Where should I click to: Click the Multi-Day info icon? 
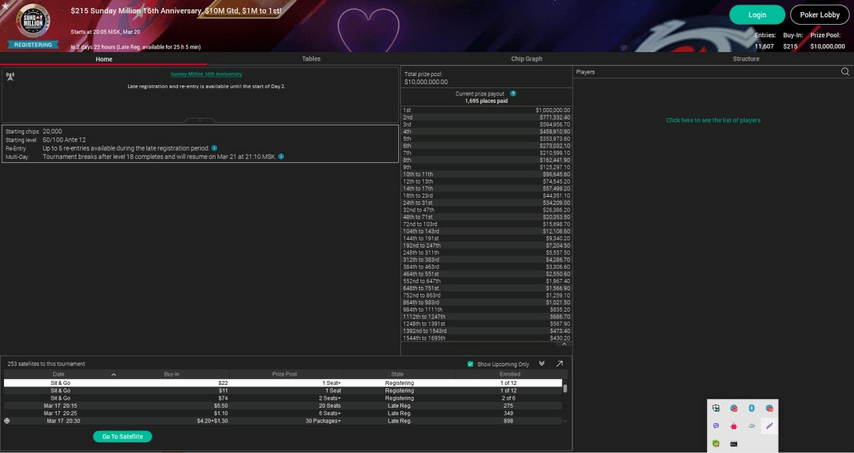tap(281, 157)
